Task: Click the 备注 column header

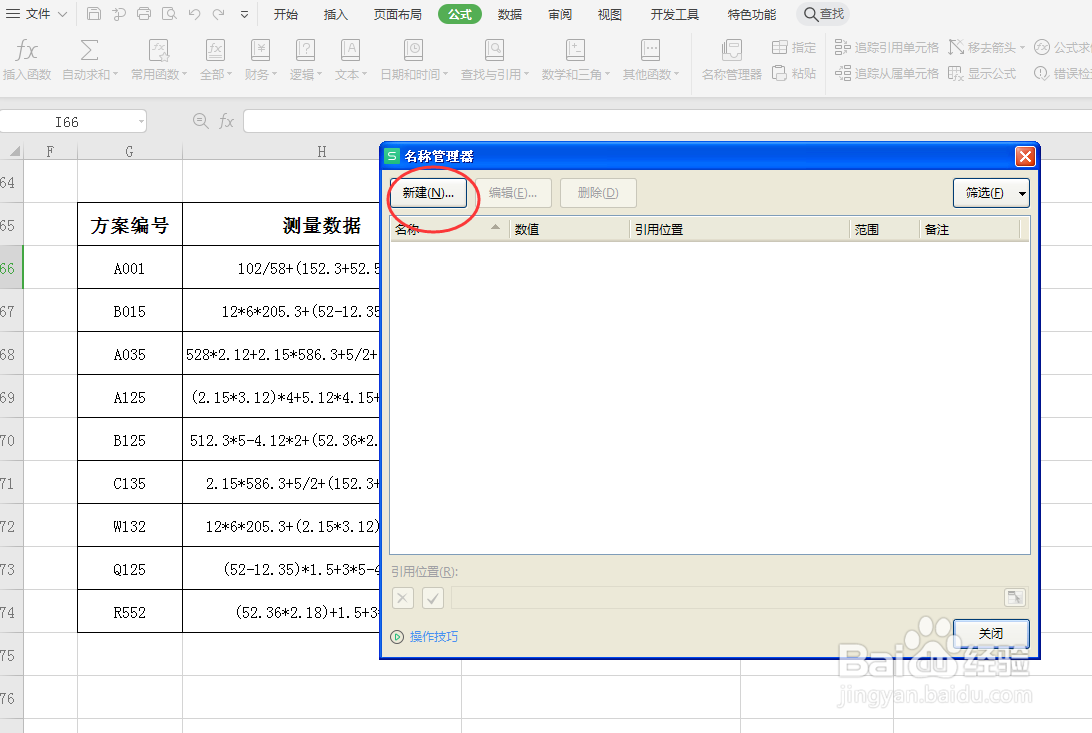Action: [x=970, y=229]
